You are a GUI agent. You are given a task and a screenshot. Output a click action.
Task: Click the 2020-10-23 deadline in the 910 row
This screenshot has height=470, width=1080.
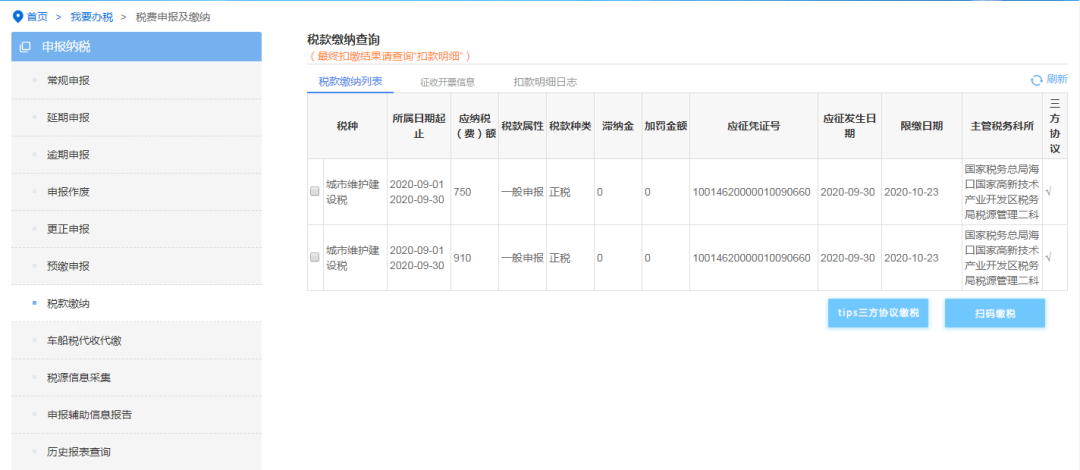pyautogui.click(x=911, y=258)
